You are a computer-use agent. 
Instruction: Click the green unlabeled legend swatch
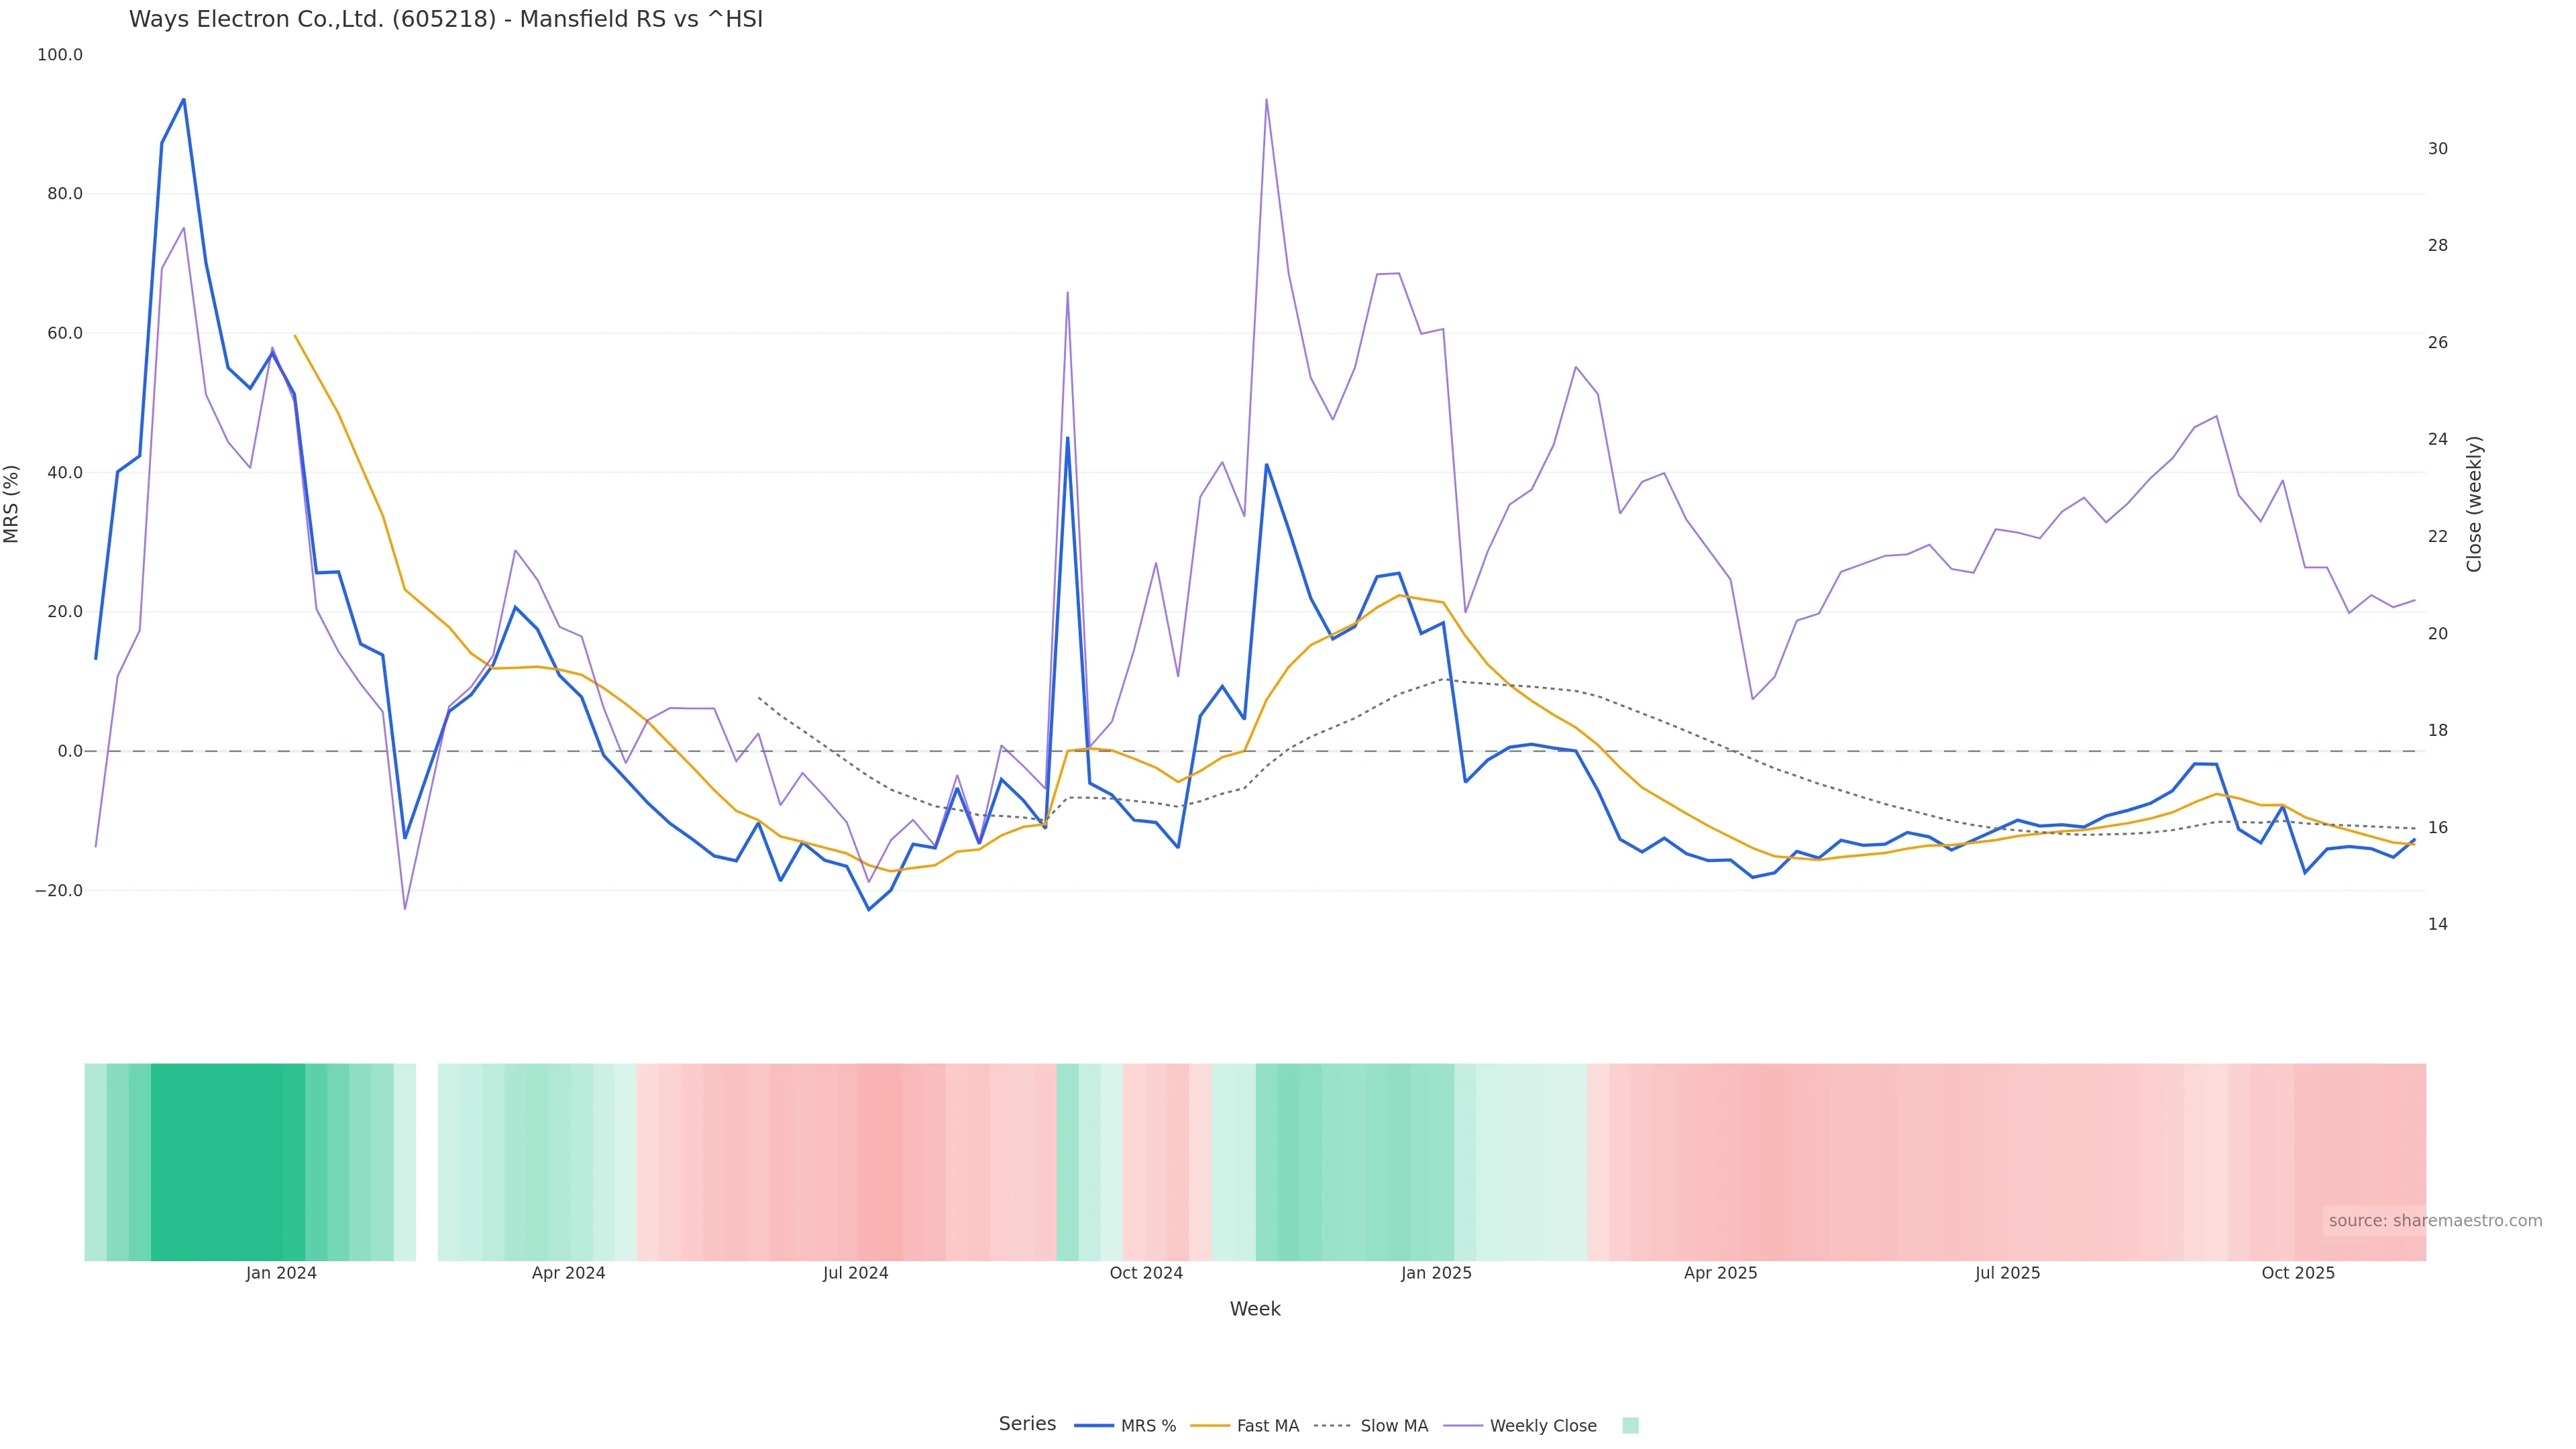(1630, 1426)
